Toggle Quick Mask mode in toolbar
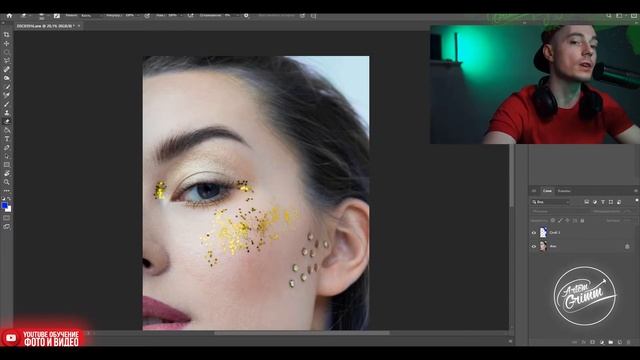 [x=7, y=218]
